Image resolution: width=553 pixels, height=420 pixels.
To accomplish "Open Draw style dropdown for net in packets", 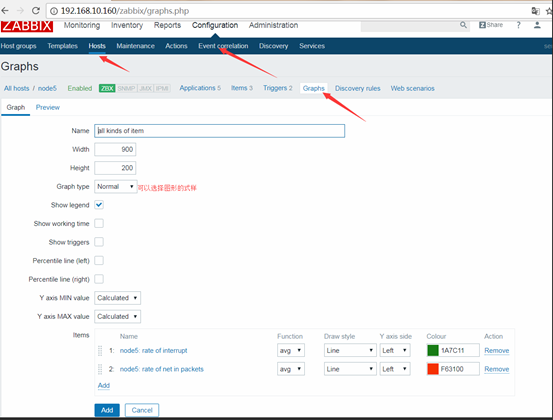I will point(350,369).
